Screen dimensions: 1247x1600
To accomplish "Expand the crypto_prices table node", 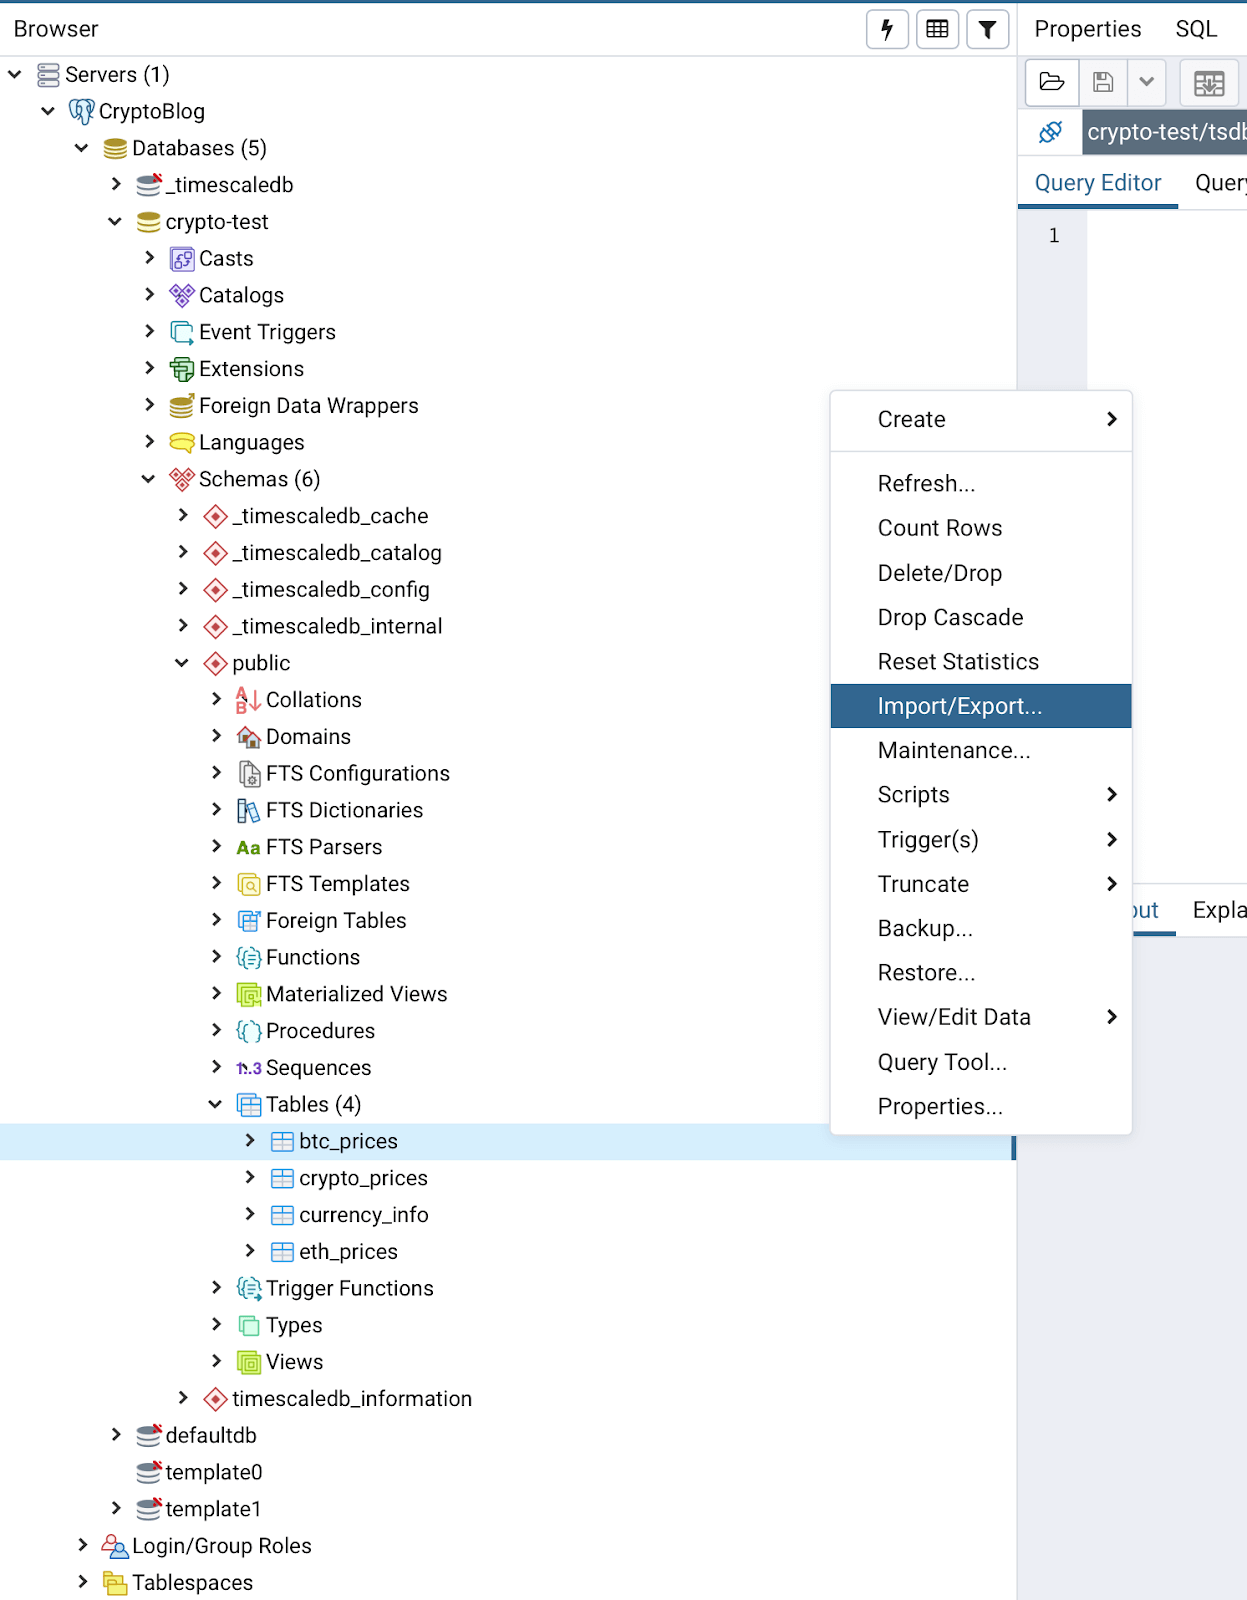I will [250, 1178].
